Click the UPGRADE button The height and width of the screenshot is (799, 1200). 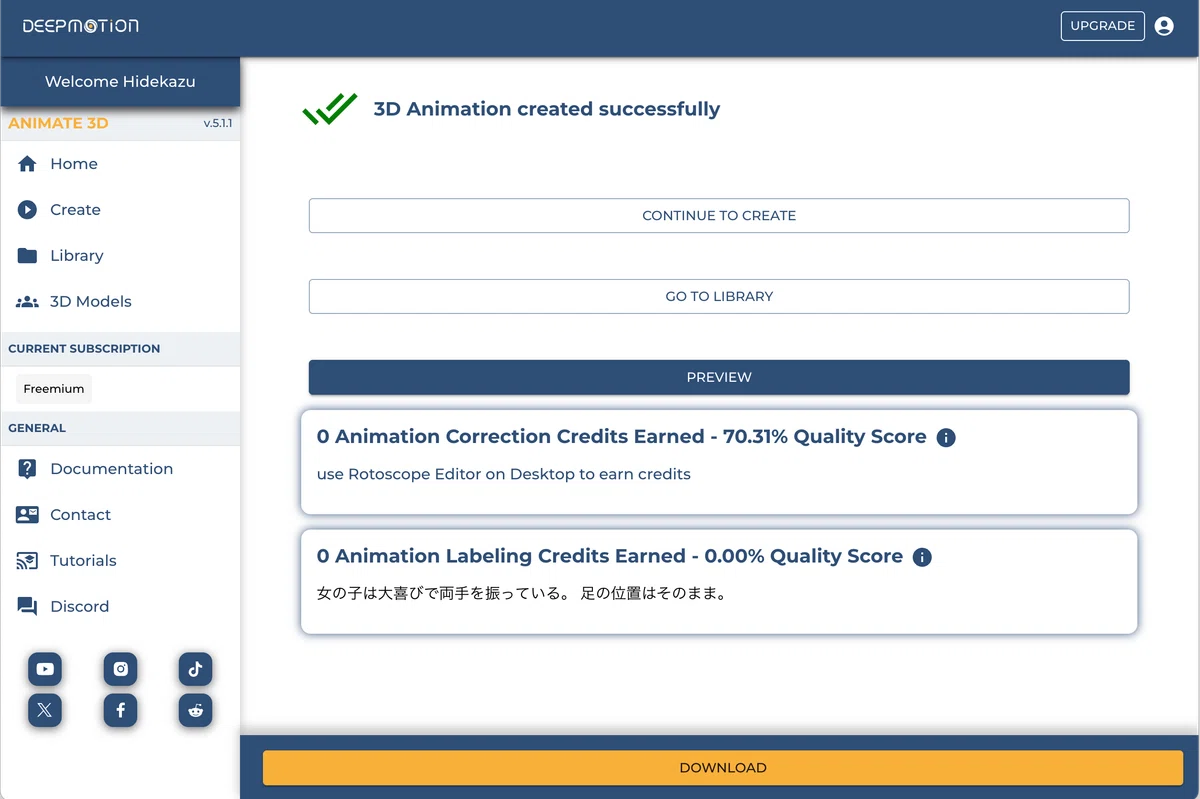1103,26
